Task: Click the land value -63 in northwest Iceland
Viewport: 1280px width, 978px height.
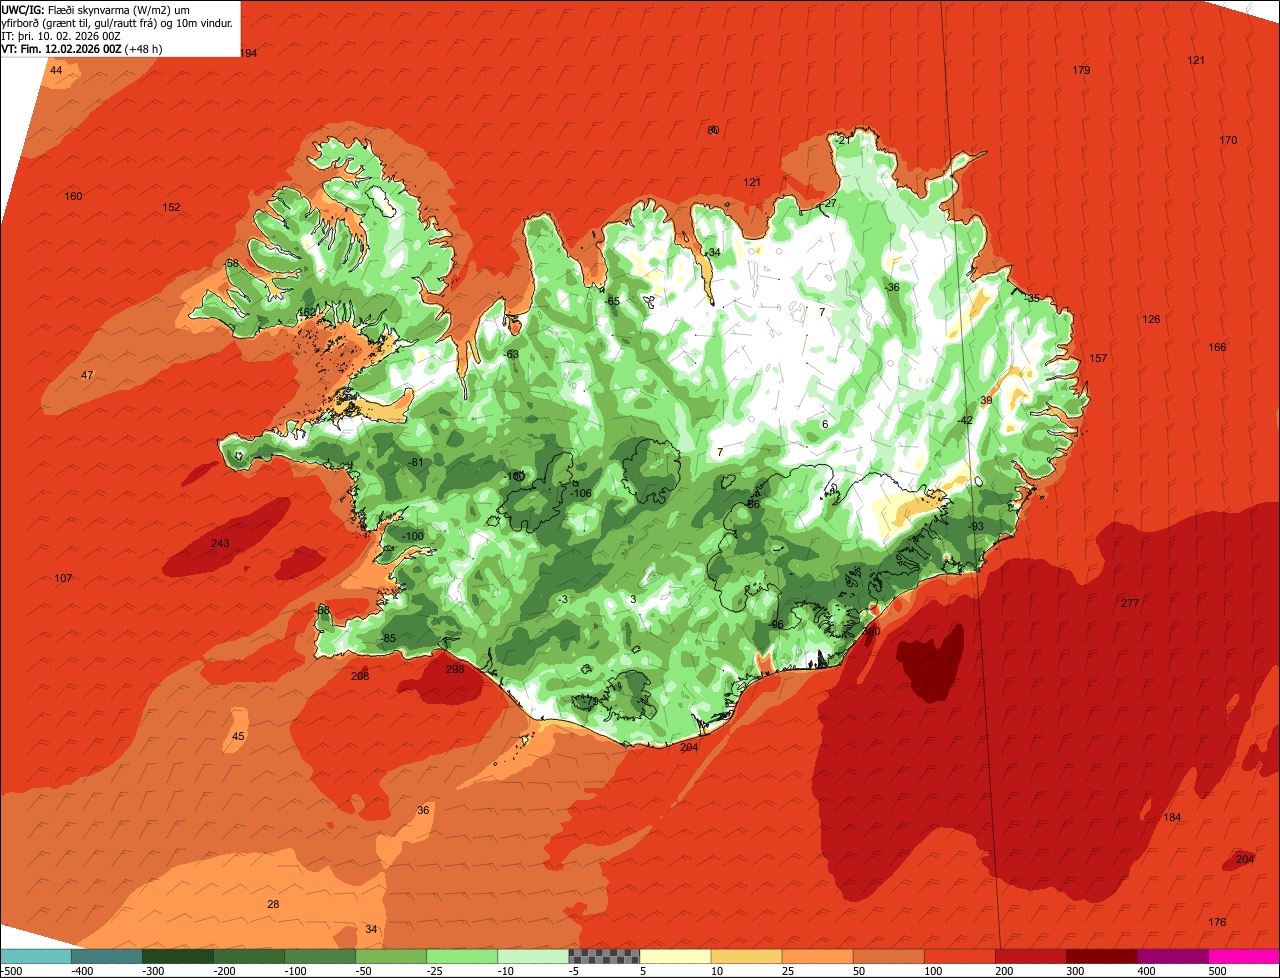Action: [x=511, y=354]
